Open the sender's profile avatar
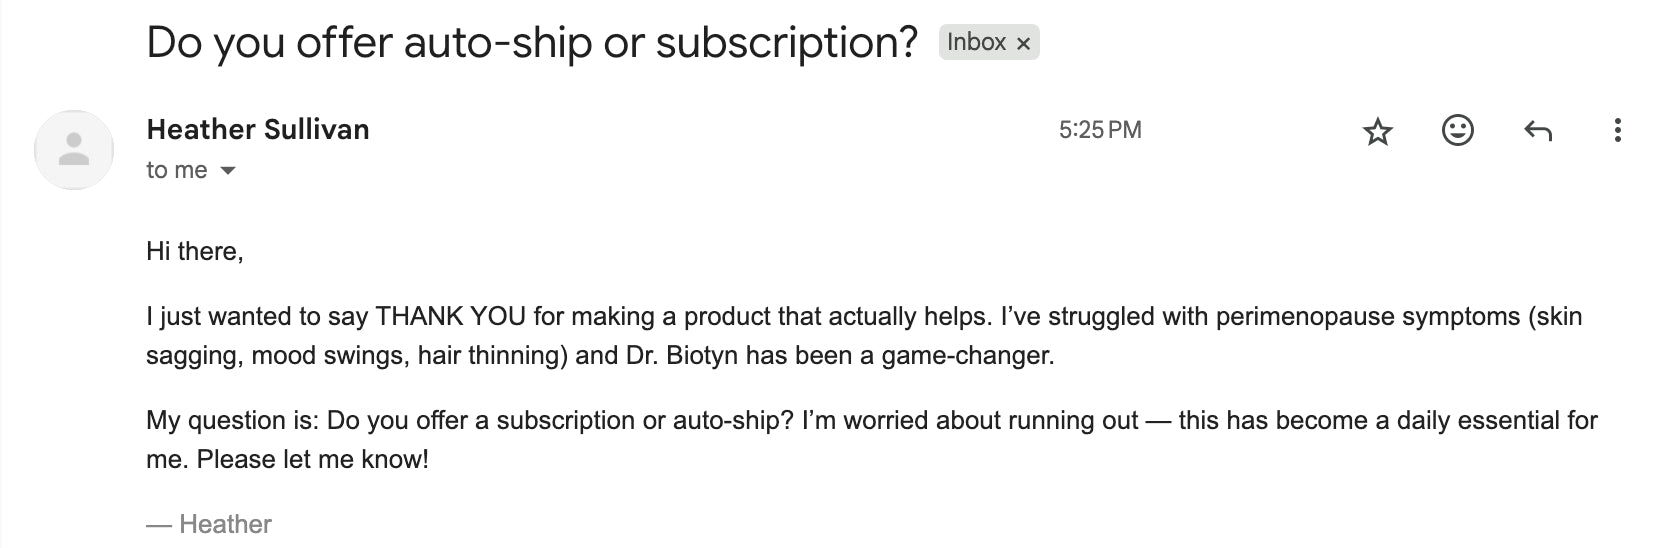Image resolution: width=1660 pixels, height=548 pixels. 74,150
